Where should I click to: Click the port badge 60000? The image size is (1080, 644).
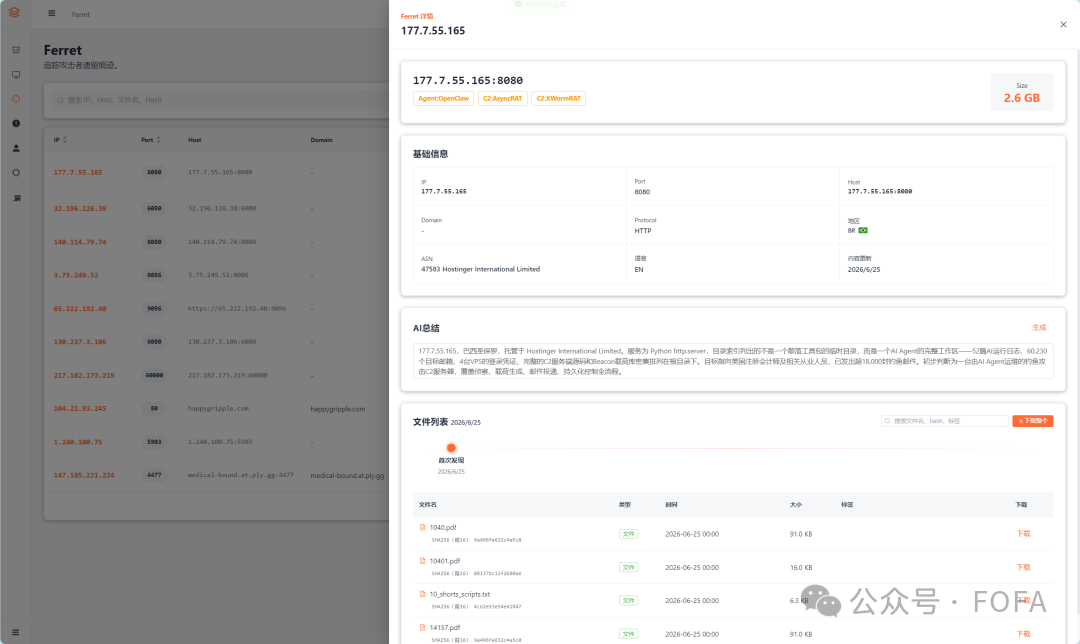tap(154, 375)
